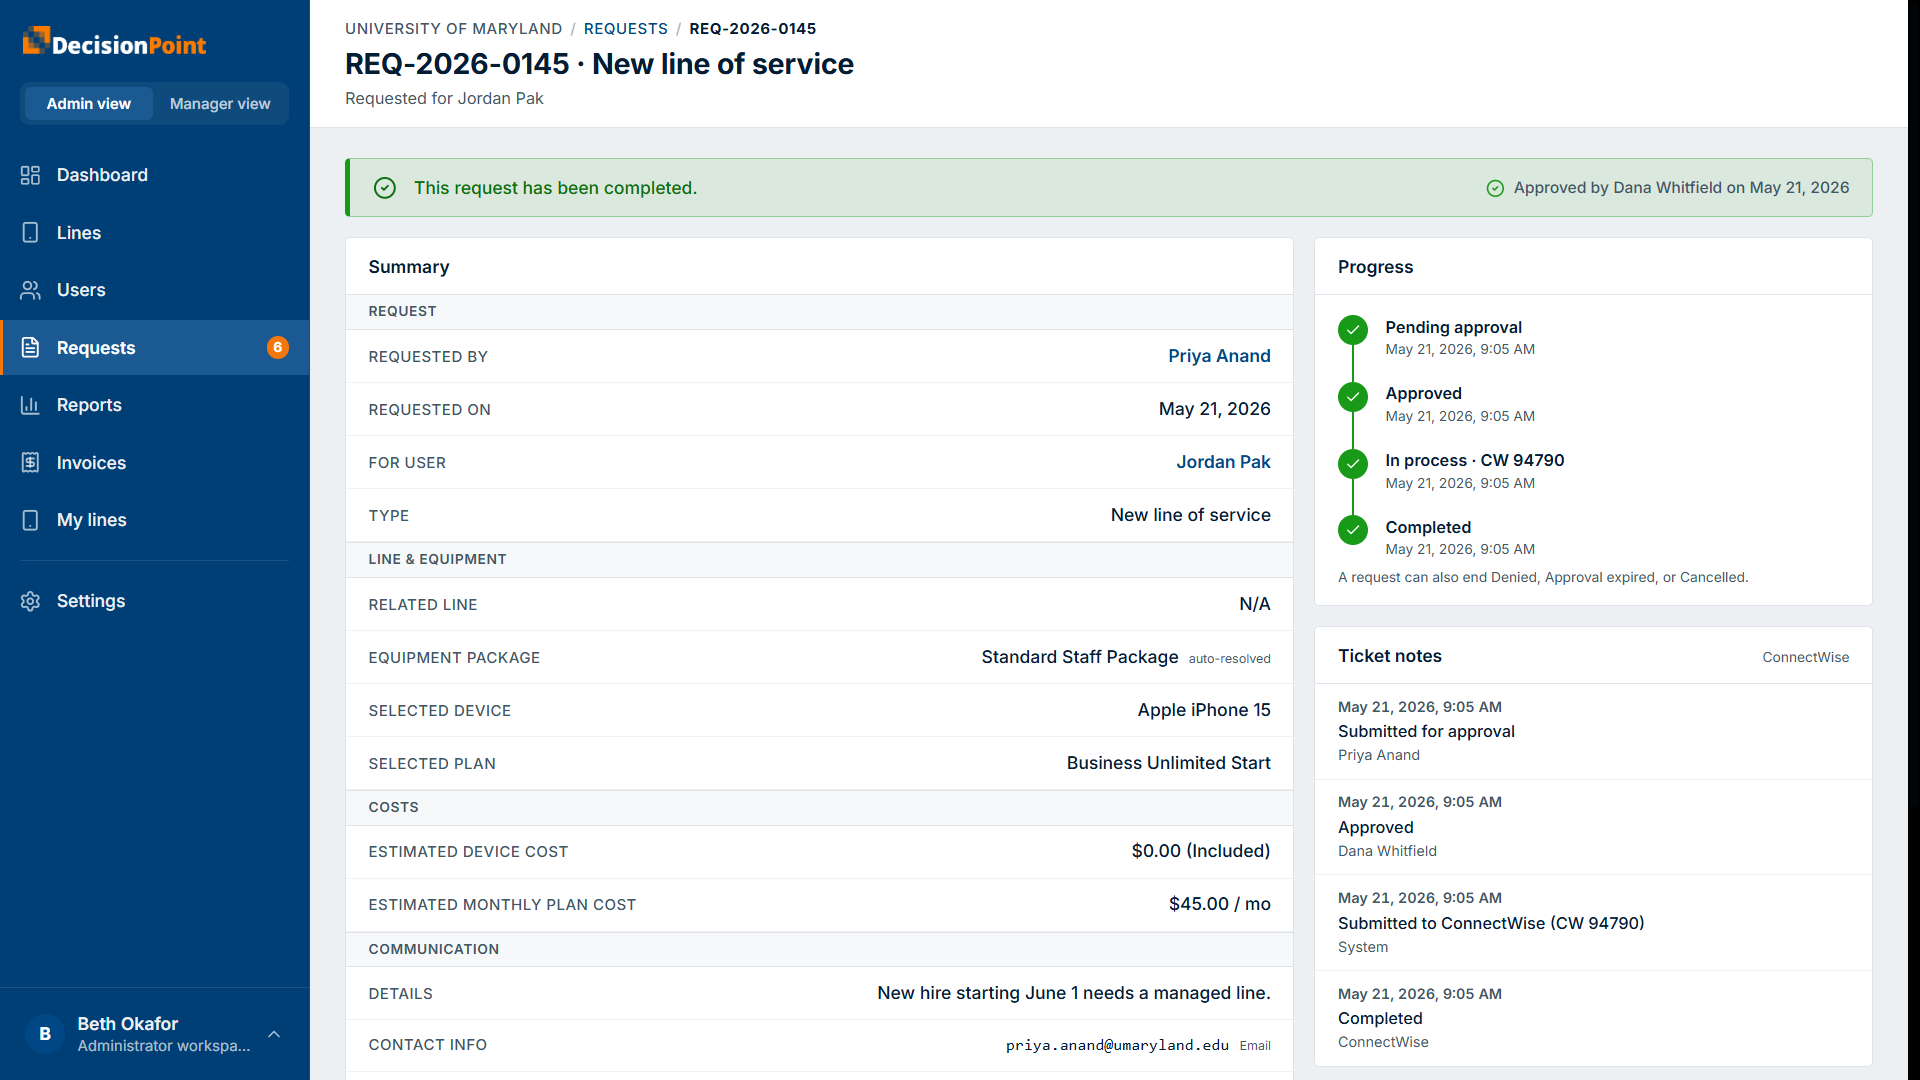1920x1080 pixels.
Task: Click the Approved step green check marker
Action: click(x=1353, y=397)
